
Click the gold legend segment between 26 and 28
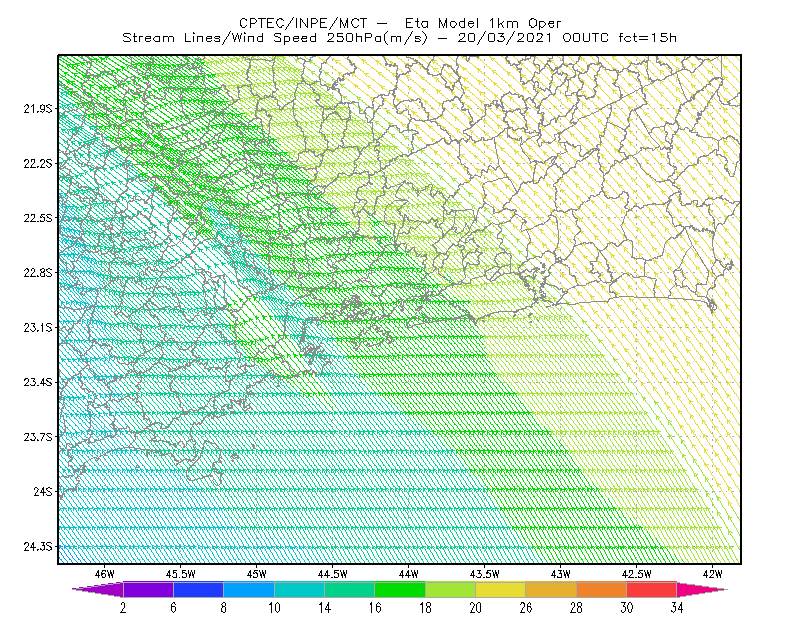click(551, 589)
